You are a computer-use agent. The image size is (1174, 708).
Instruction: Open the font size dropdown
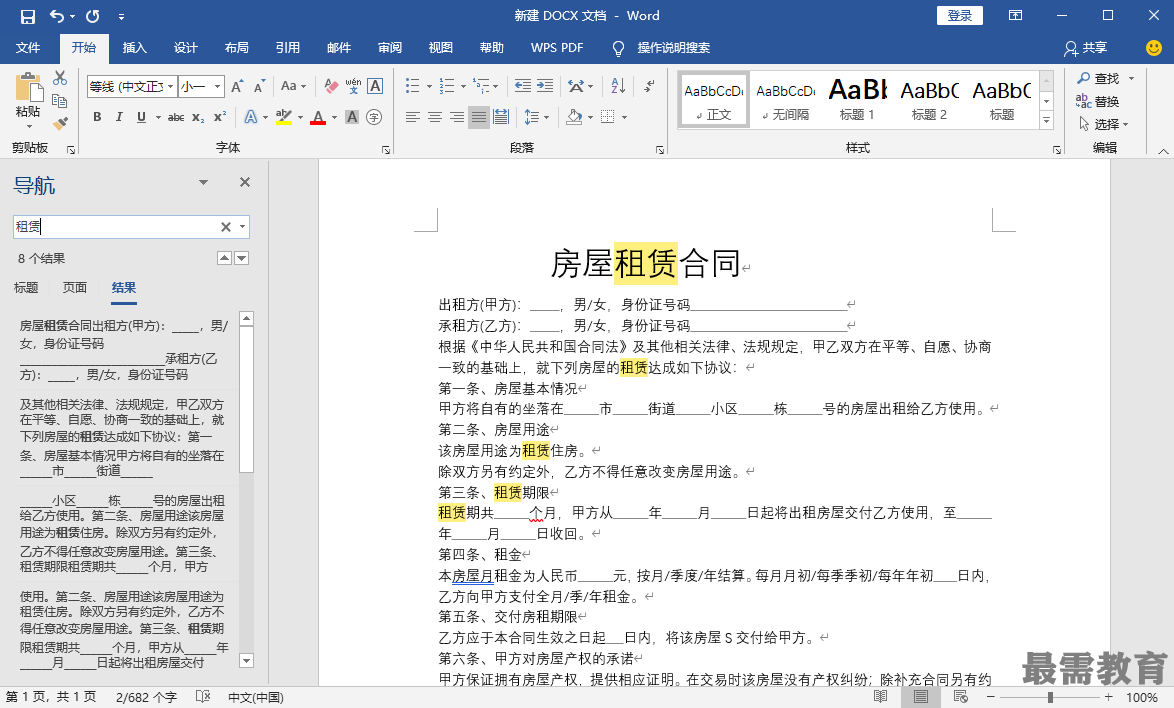pos(218,87)
